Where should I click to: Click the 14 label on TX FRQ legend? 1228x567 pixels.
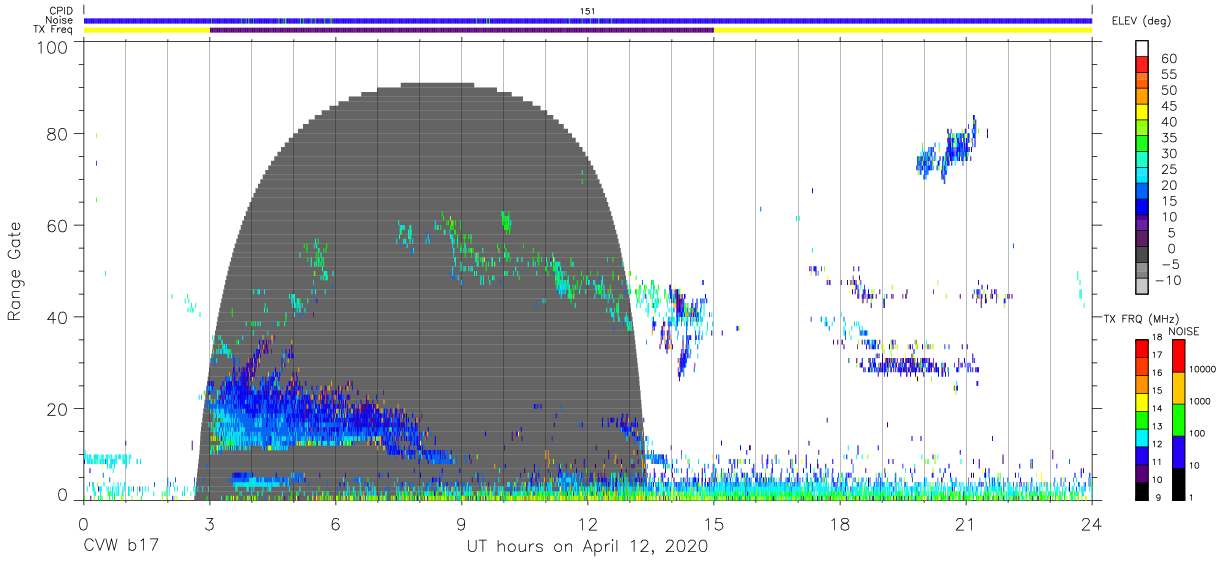[1156, 408]
